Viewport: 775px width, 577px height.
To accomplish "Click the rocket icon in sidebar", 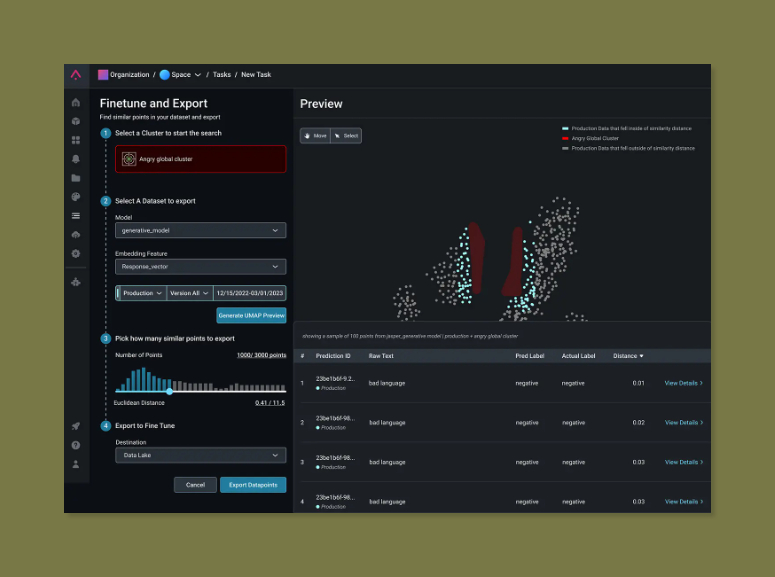I will pyautogui.click(x=76, y=426).
